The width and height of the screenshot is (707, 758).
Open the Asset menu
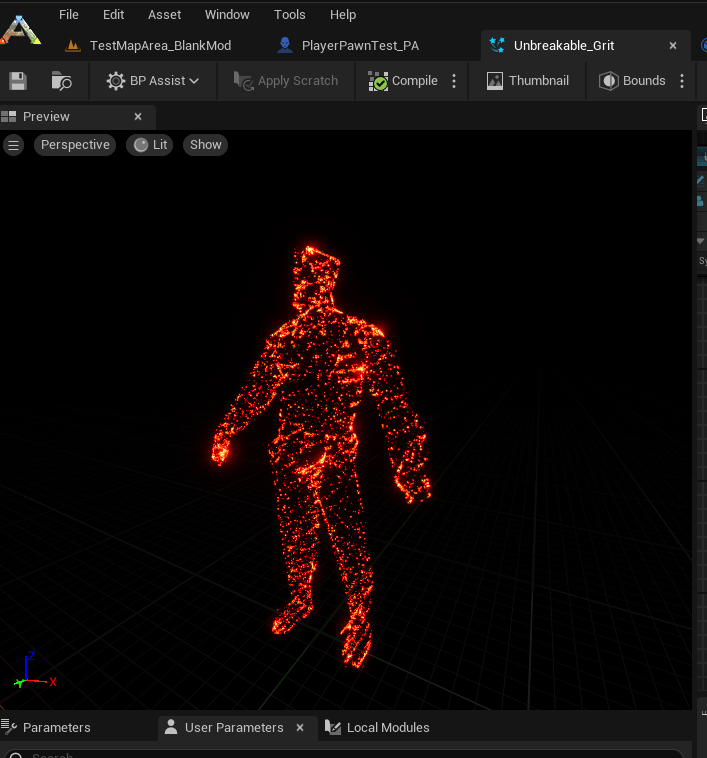(x=165, y=15)
